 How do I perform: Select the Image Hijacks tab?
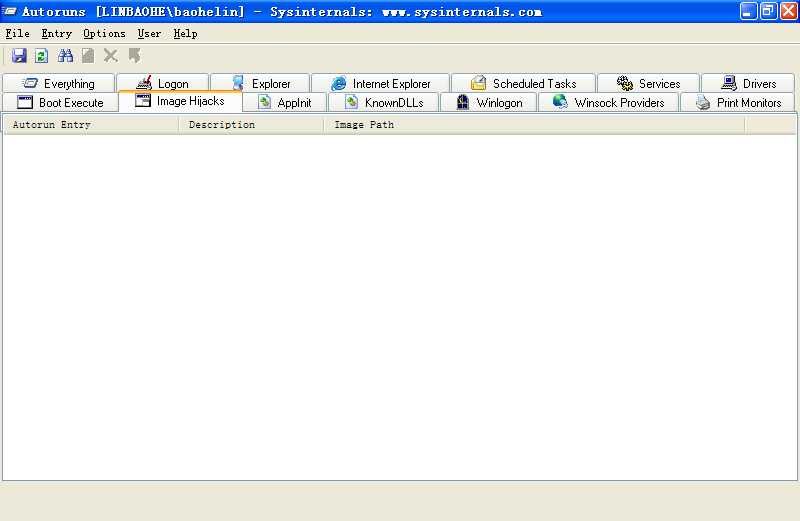click(180, 101)
